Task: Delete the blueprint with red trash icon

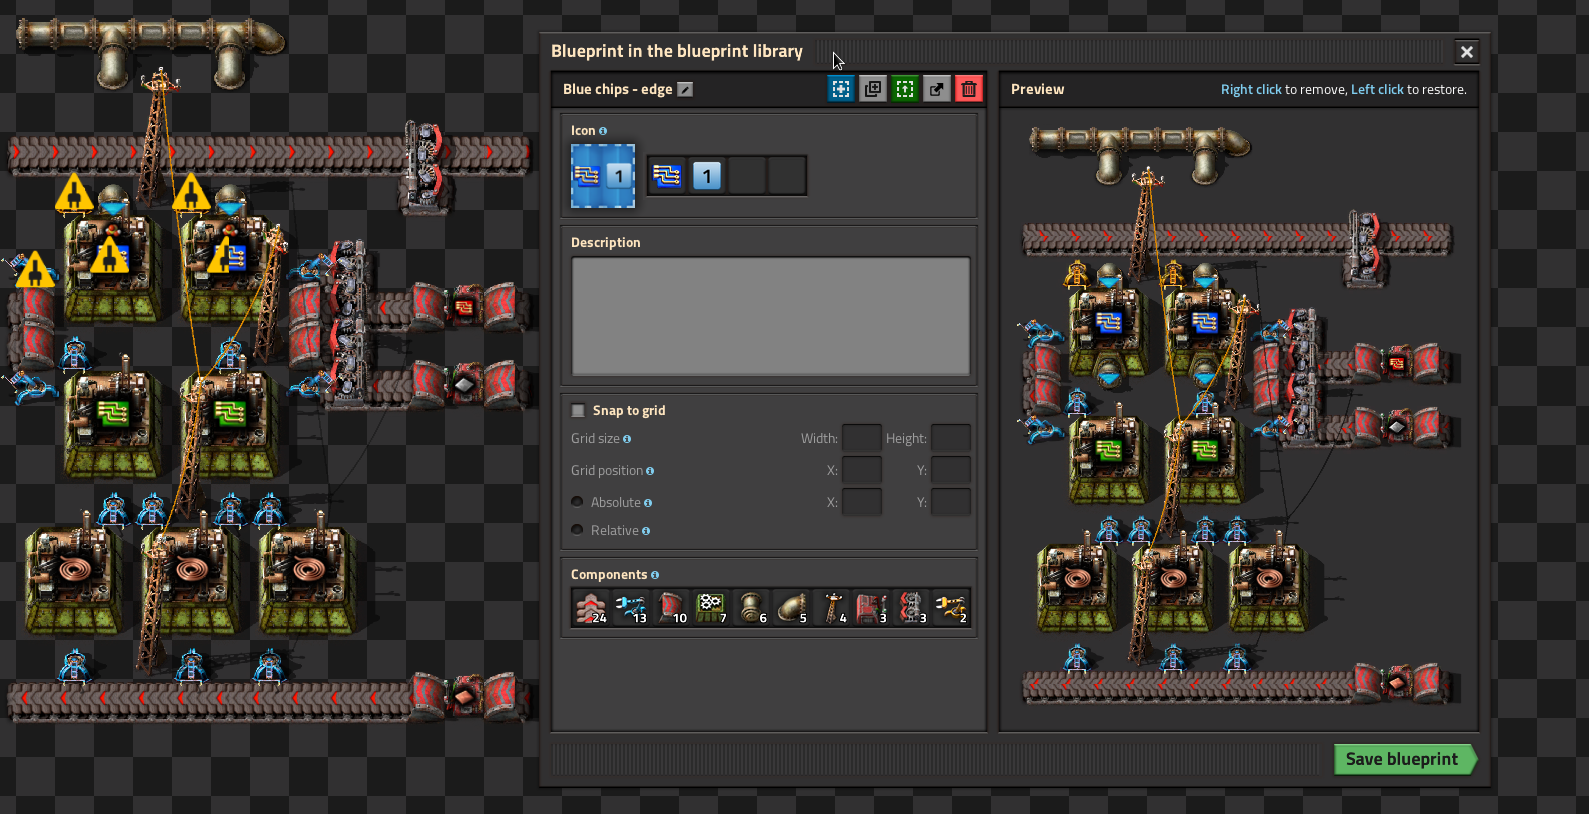Action: (x=969, y=89)
